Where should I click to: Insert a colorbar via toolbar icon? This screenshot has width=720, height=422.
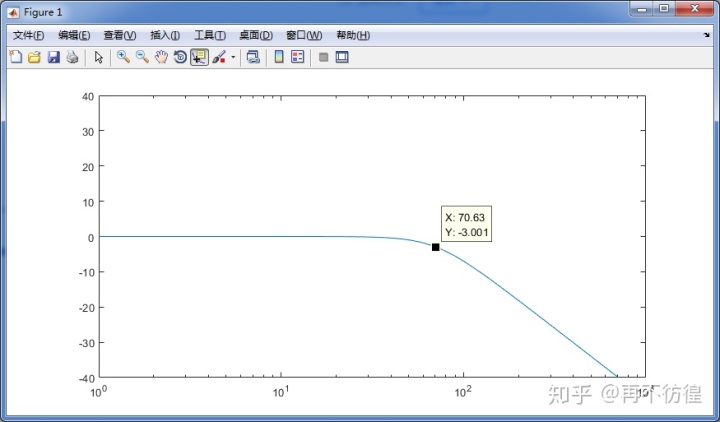pyautogui.click(x=279, y=57)
